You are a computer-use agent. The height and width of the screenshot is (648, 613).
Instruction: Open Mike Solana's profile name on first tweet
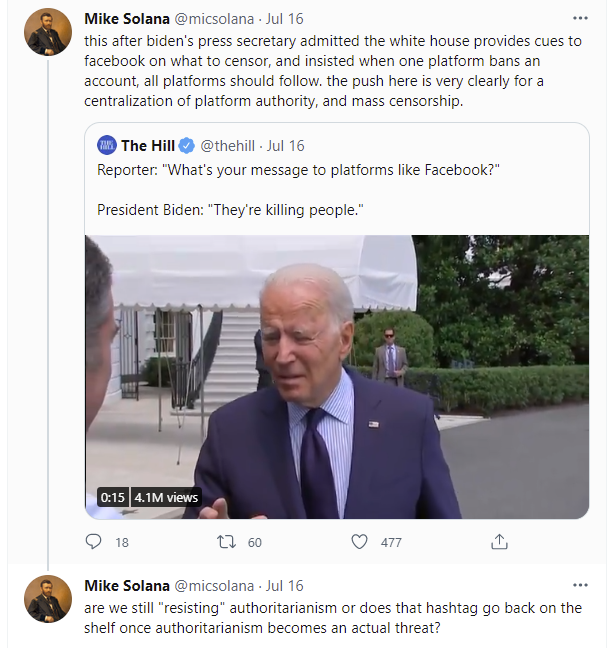click(x=127, y=19)
